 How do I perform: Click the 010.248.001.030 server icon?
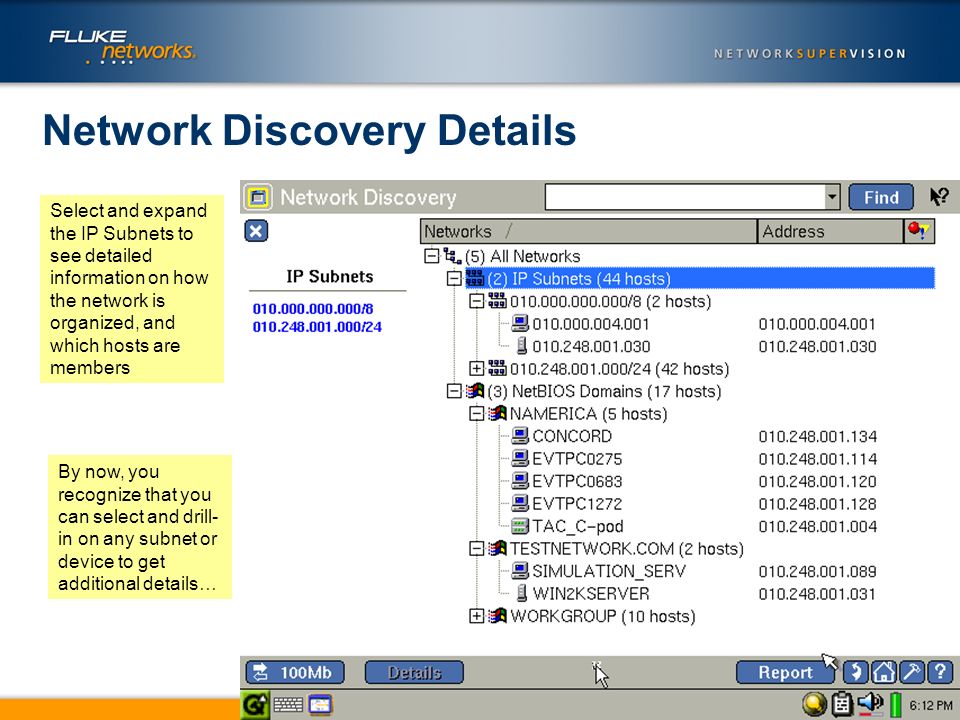point(522,346)
